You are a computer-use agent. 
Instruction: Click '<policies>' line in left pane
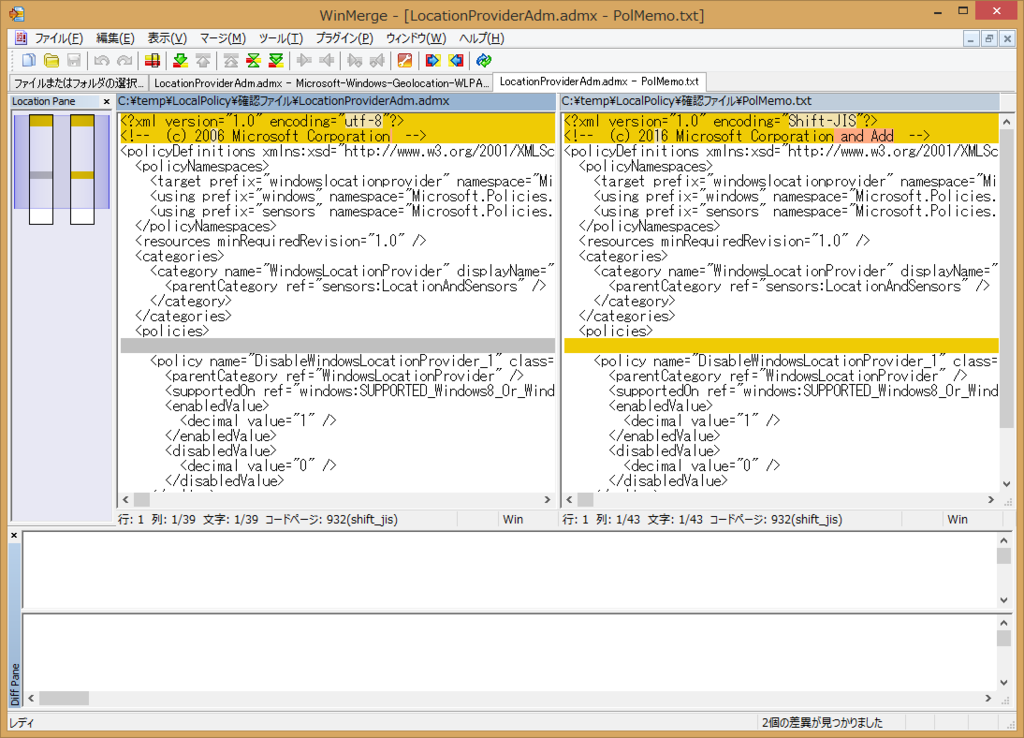pyautogui.click(x=172, y=330)
